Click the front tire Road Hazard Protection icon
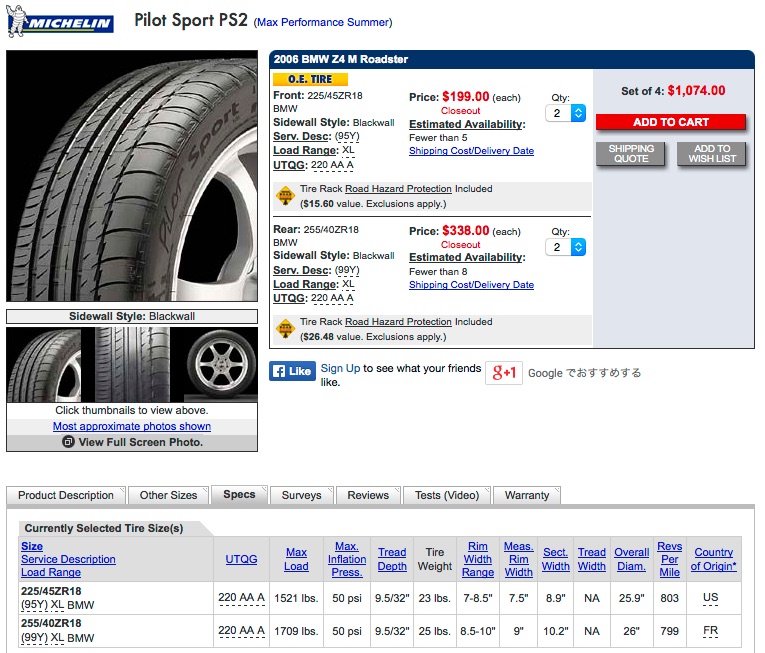This screenshot has height=653, width=765. point(285,196)
